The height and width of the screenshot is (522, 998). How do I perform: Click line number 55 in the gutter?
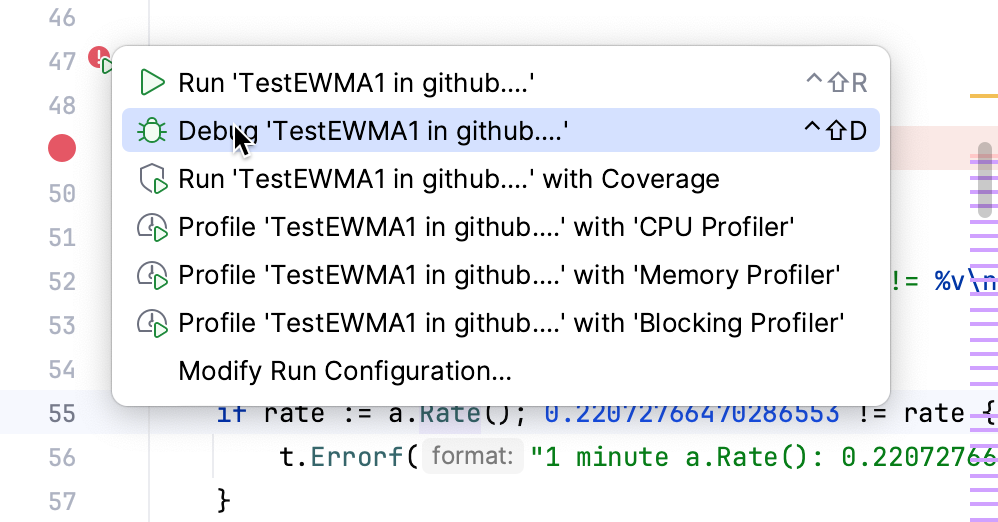coord(62,412)
